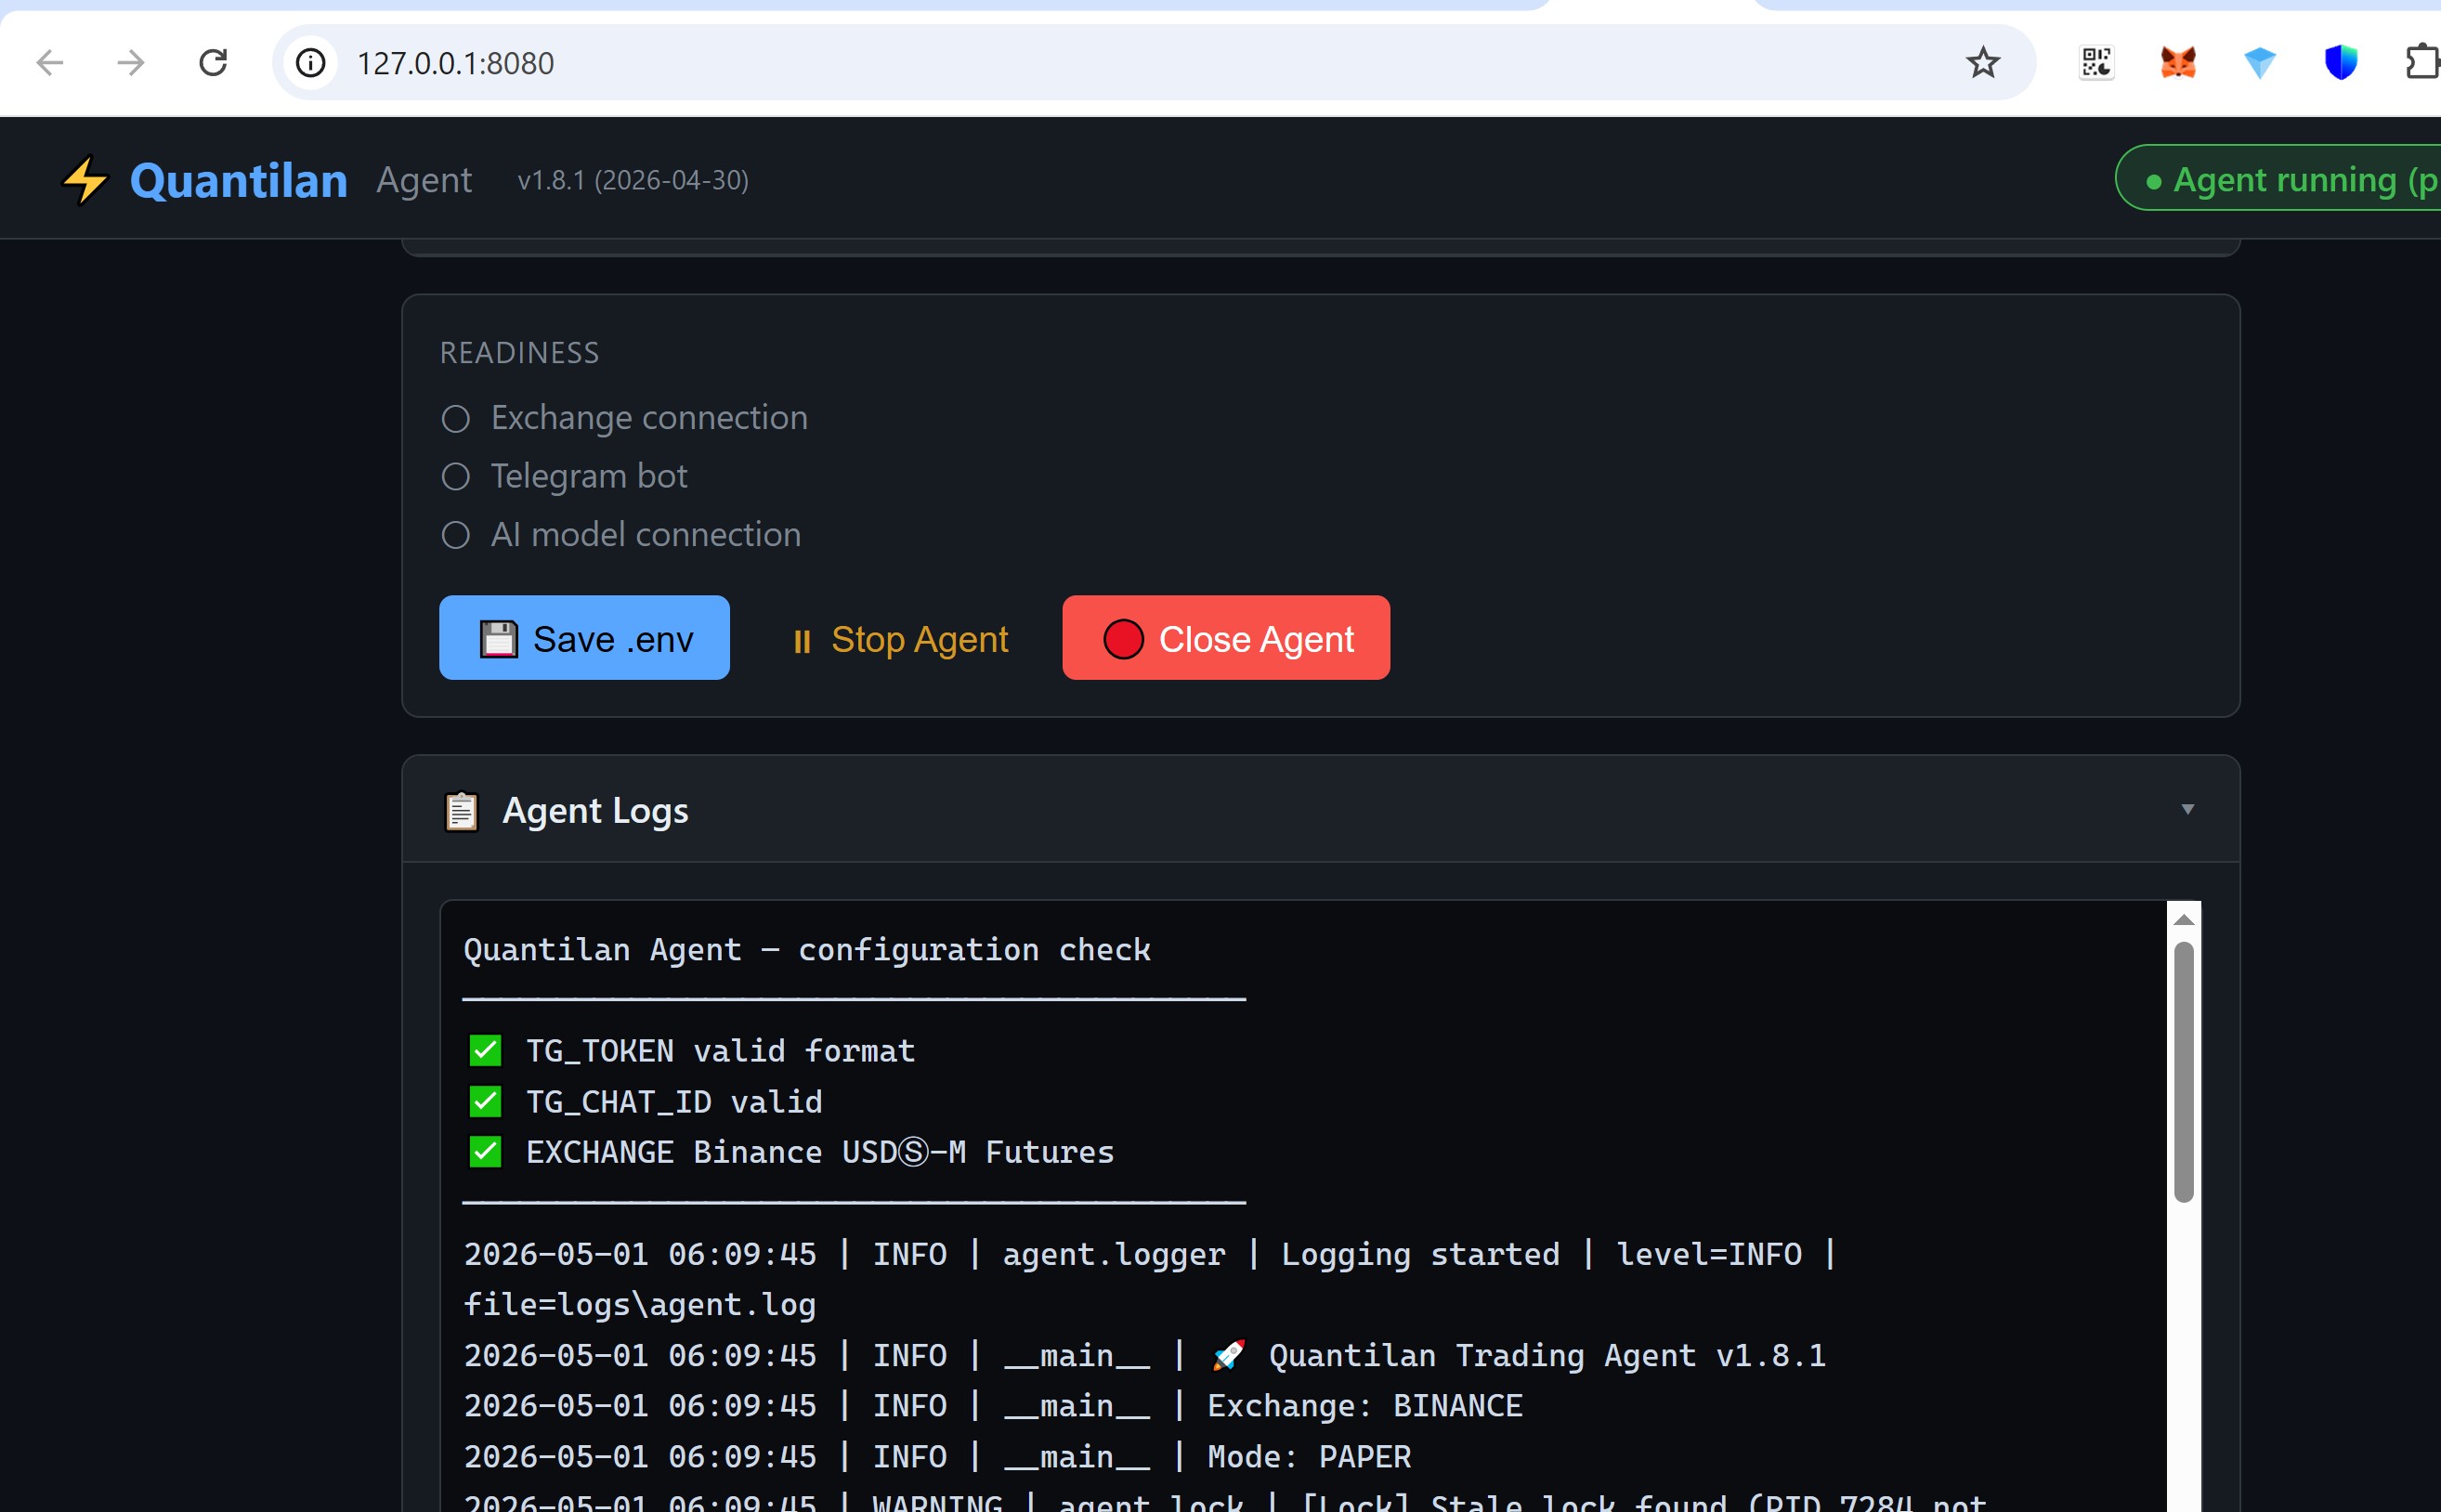
Task: Click the green checkmark beside EXCHANGE
Action: (485, 1152)
